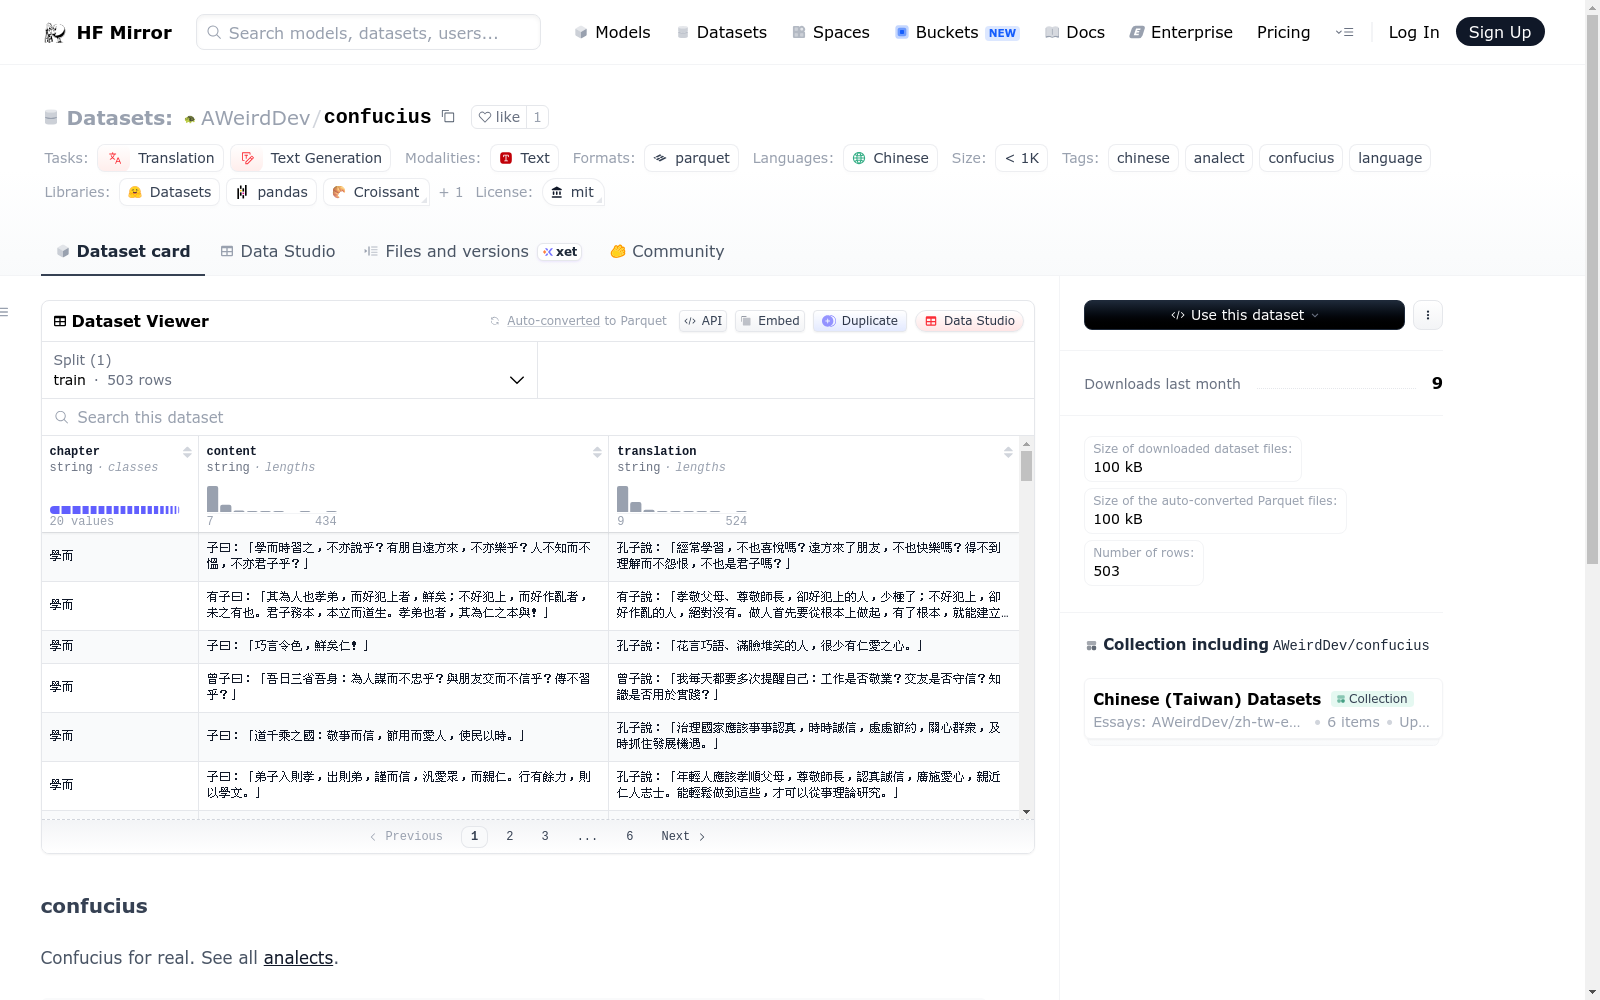The height and width of the screenshot is (1000, 1600).
Task: Expand the + 1 more libraries
Action: (x=451, y=192)
